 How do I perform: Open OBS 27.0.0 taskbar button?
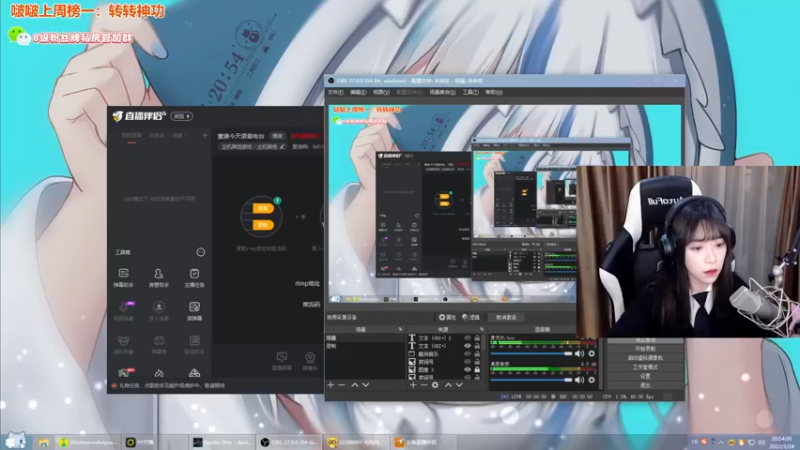[x=289, y=442]
